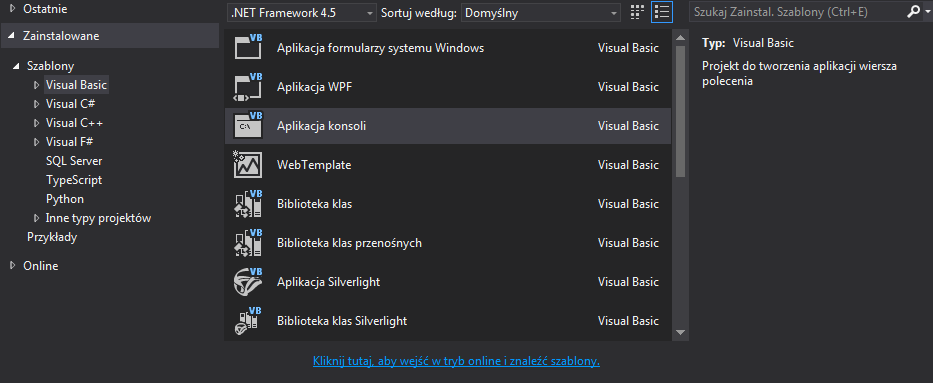Click the Biblioteka klas template icon
This screenshot has height=383, width=933.
pyautogui.click(x=248, y=204)
